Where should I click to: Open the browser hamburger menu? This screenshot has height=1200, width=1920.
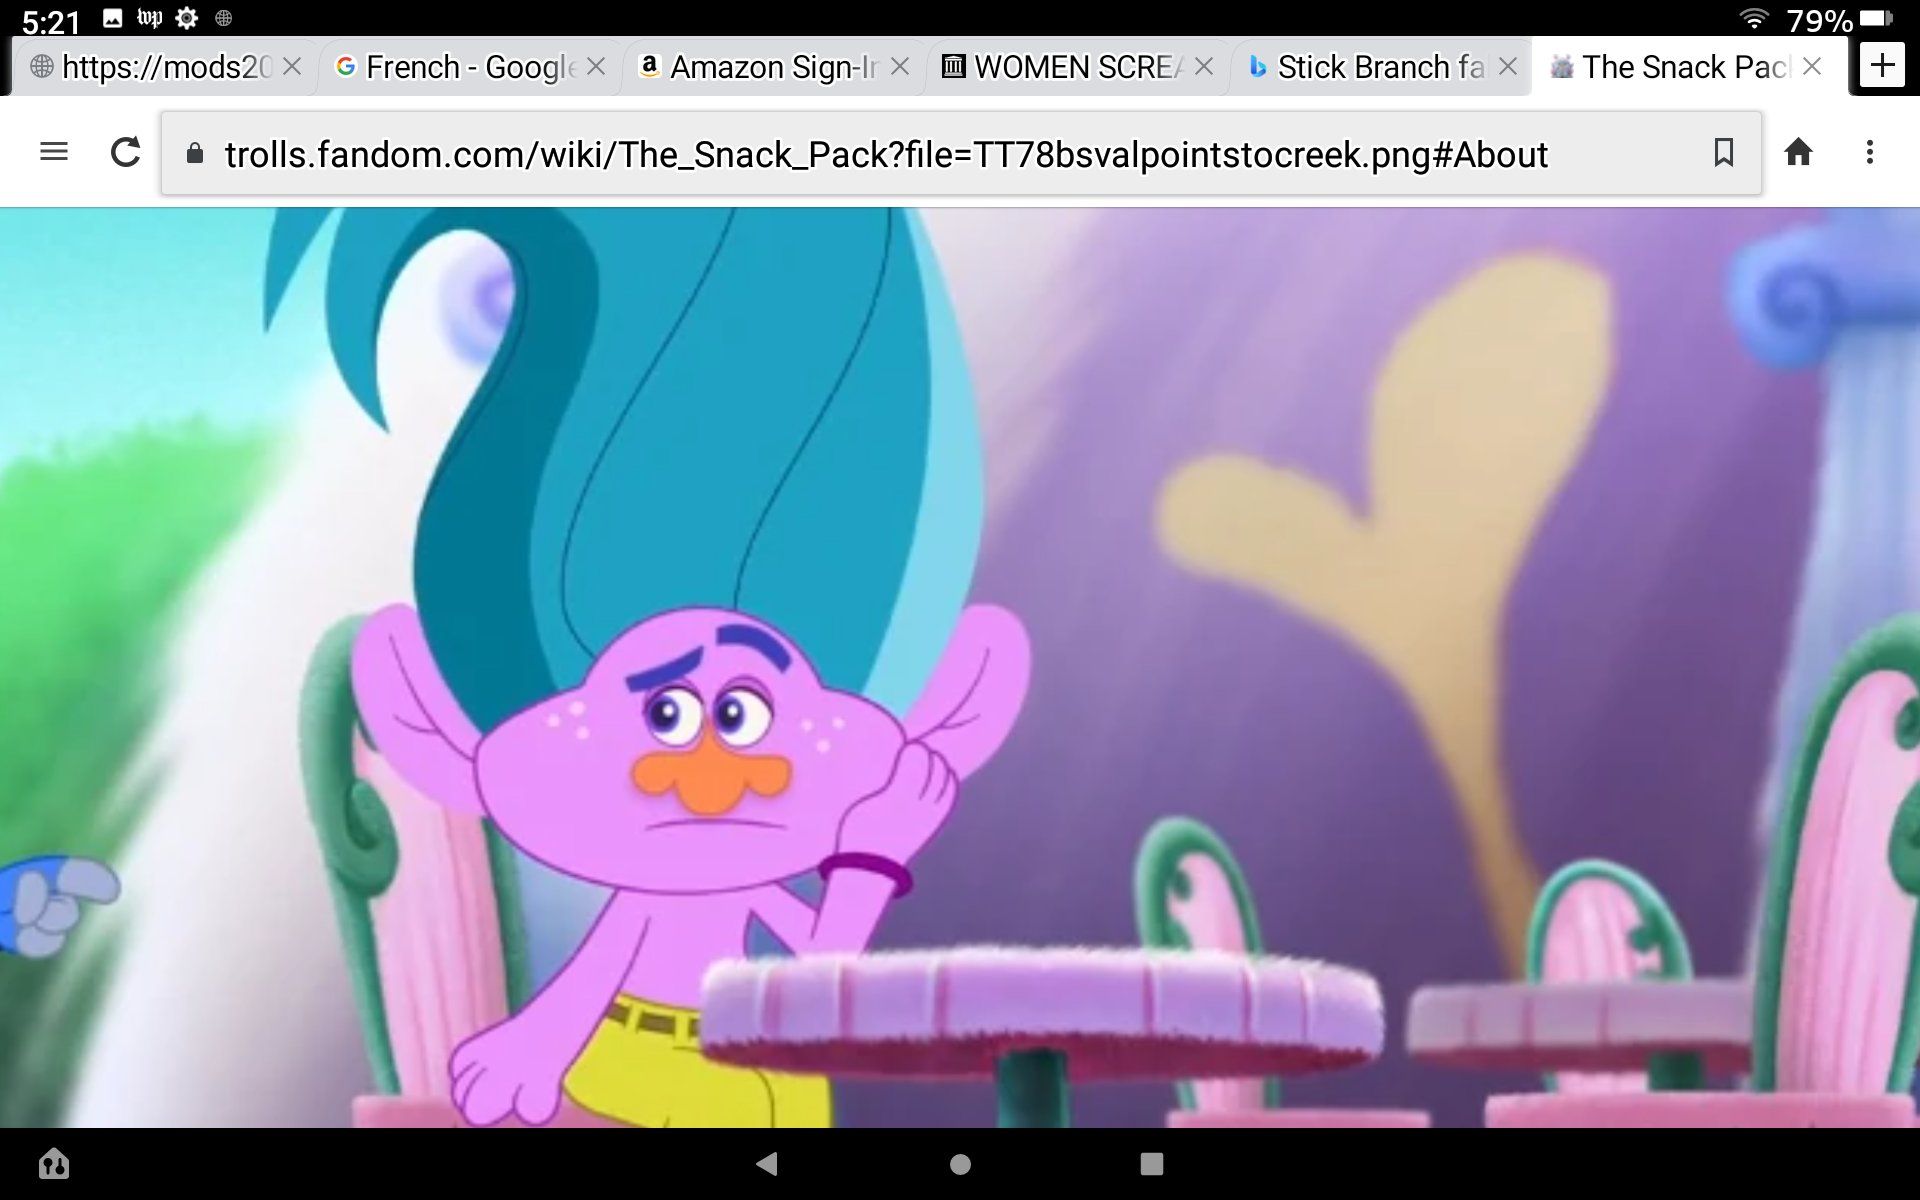point(54,152)
